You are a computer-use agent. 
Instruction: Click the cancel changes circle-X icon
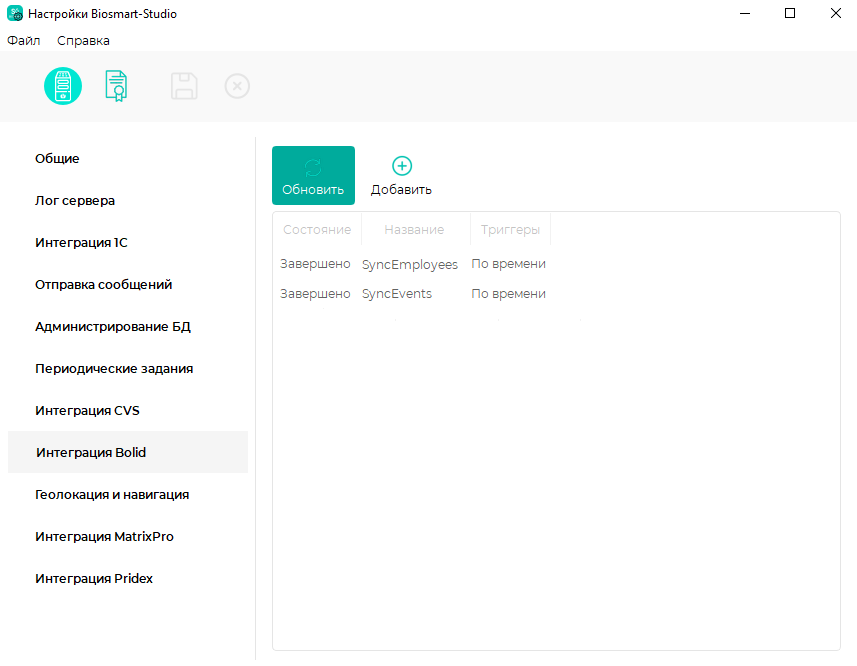pos(237,86)
